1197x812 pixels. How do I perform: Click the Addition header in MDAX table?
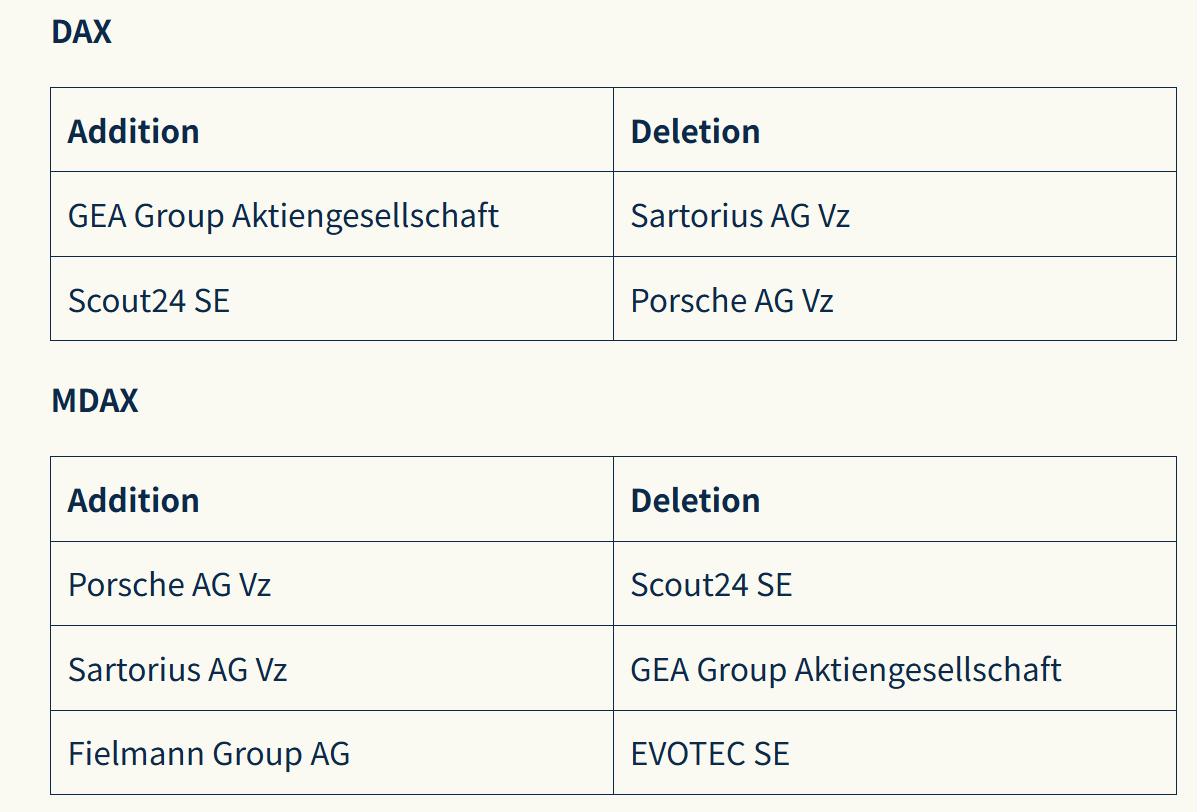[x=133, y=500]
